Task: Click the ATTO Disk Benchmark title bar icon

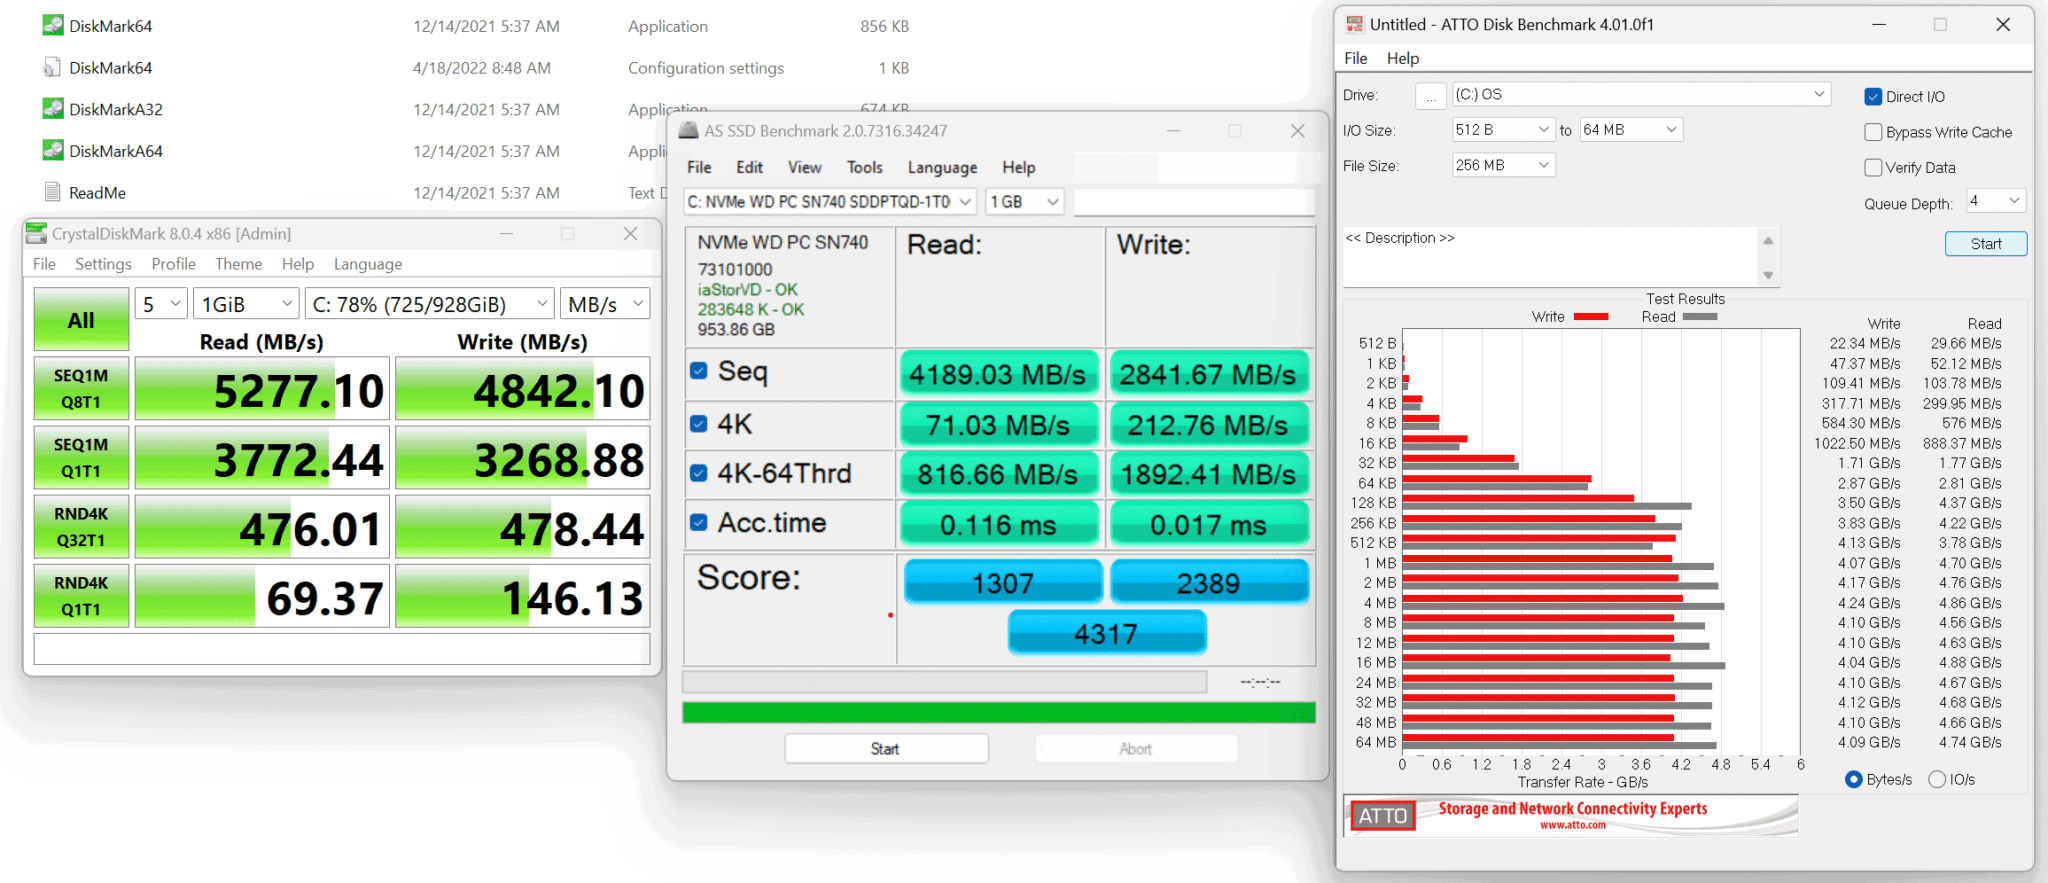Action: coord(1354,24)
